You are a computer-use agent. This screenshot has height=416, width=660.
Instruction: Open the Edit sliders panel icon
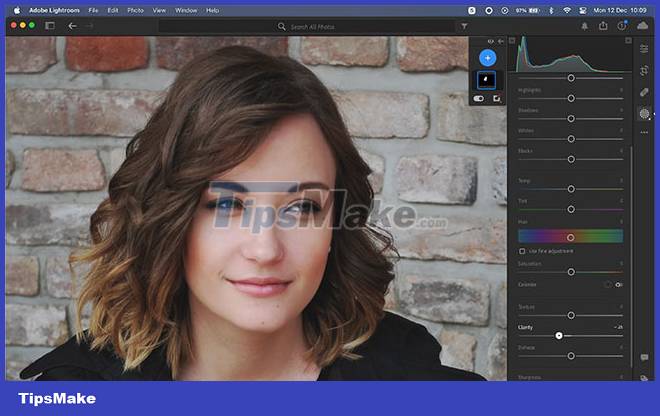[644, 49]
